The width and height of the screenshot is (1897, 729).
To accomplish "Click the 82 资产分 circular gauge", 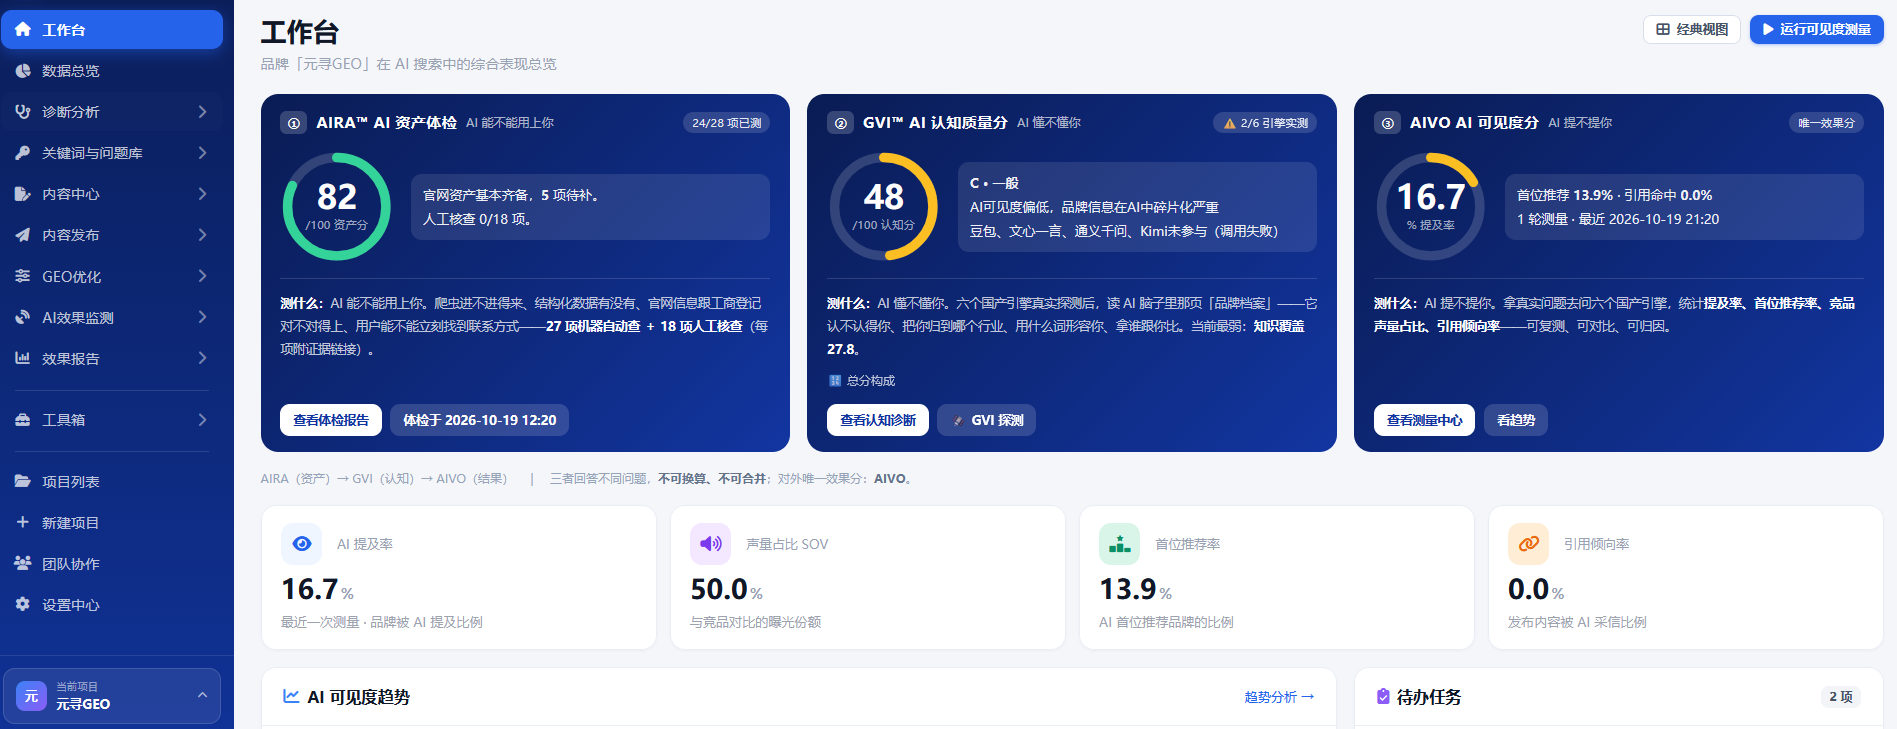I will 337,207.
